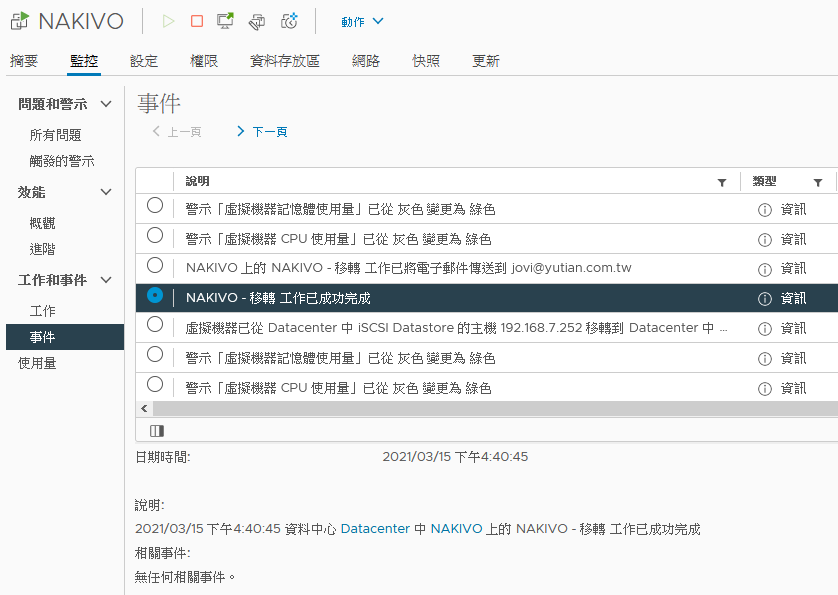This screenshot has height=595, width=838.
Task: Click the iSCSI Datastore migration event text
Action: [x=456, y=328]
